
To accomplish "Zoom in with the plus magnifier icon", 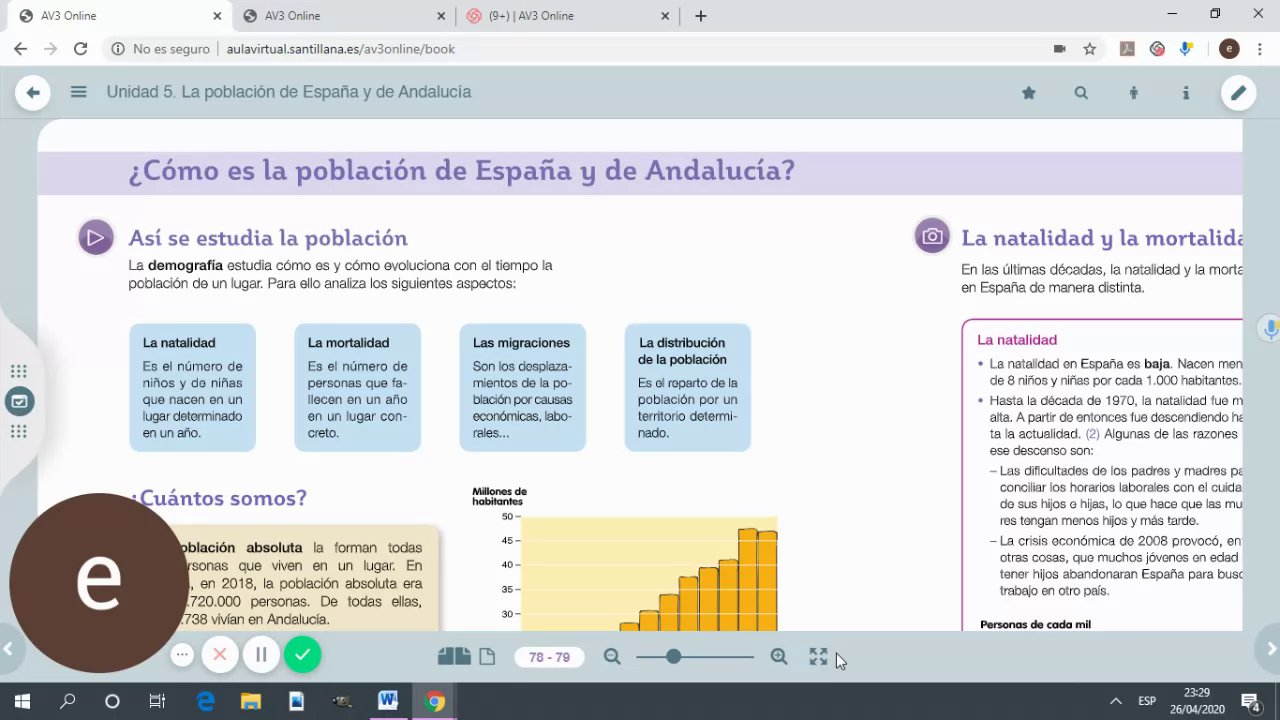I will (779, 657).
